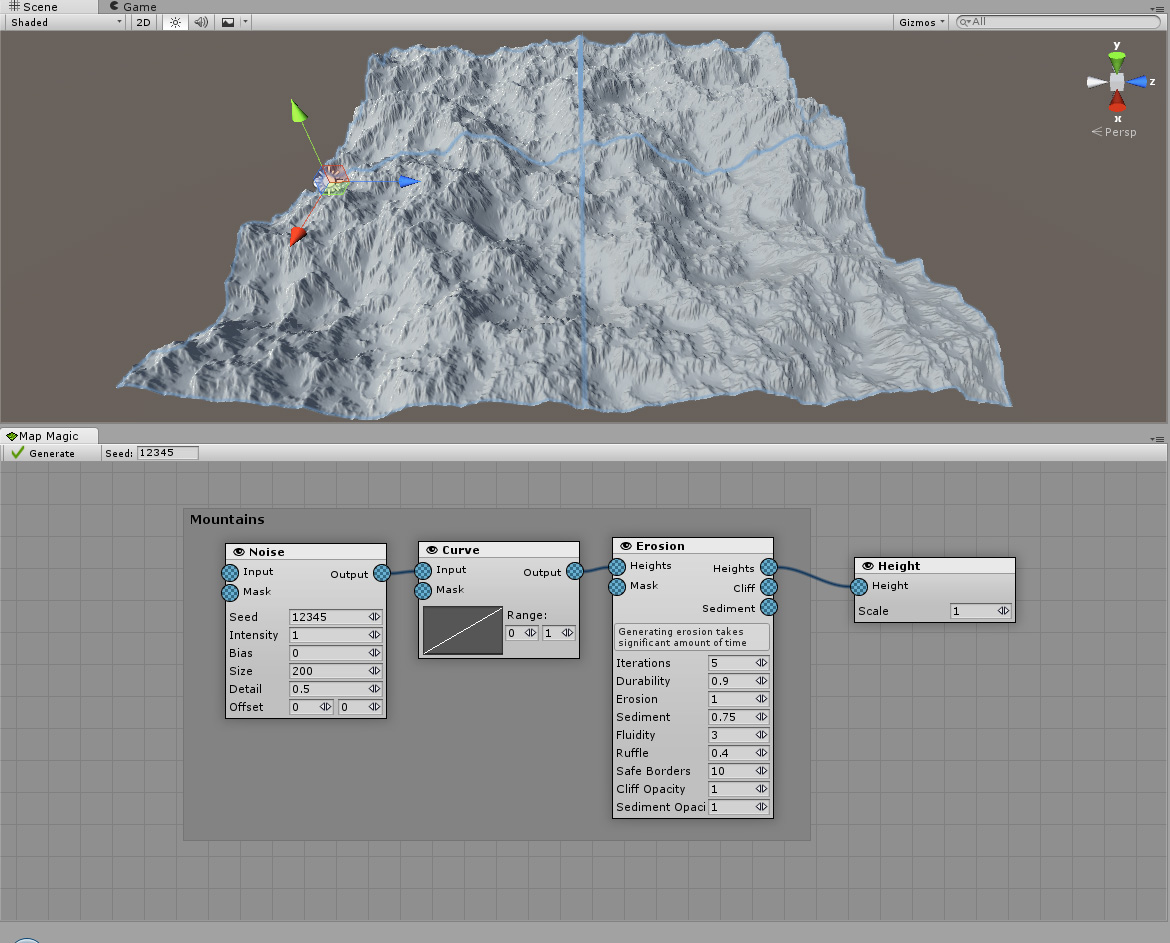Click the Sediment output connector on the Erosion node
This screenshot has height=943, width=1170.
coord(768,608)
